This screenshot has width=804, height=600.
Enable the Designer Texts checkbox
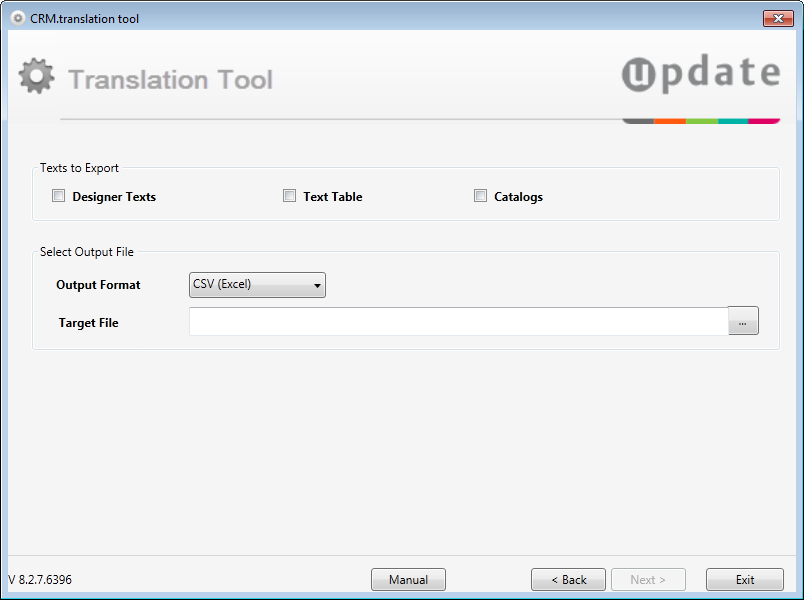click(58, 195)
